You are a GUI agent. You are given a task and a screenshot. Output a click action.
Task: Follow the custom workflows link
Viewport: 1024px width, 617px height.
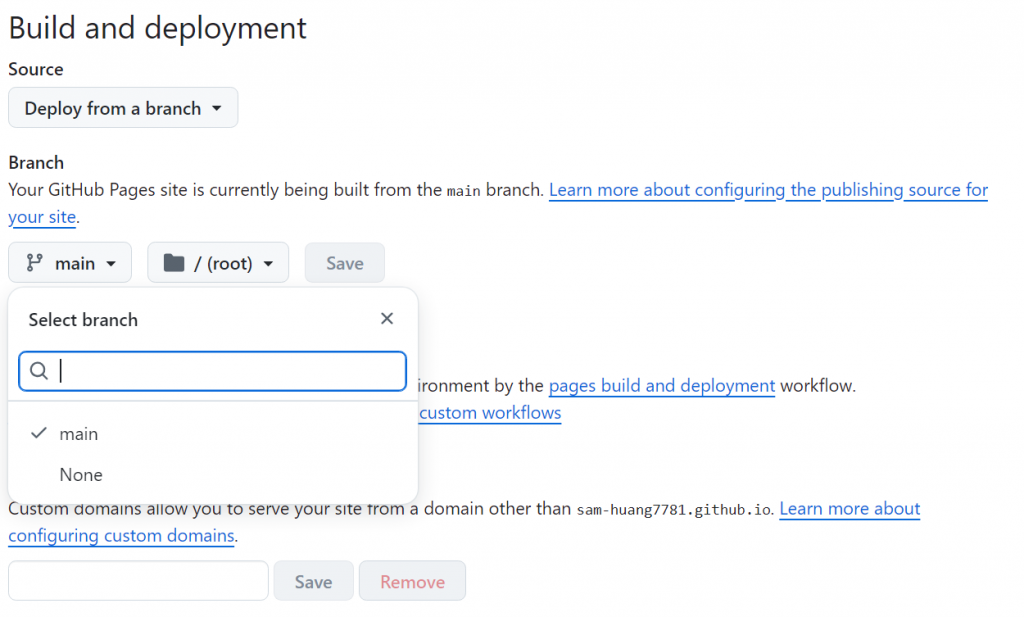[490, 412]
